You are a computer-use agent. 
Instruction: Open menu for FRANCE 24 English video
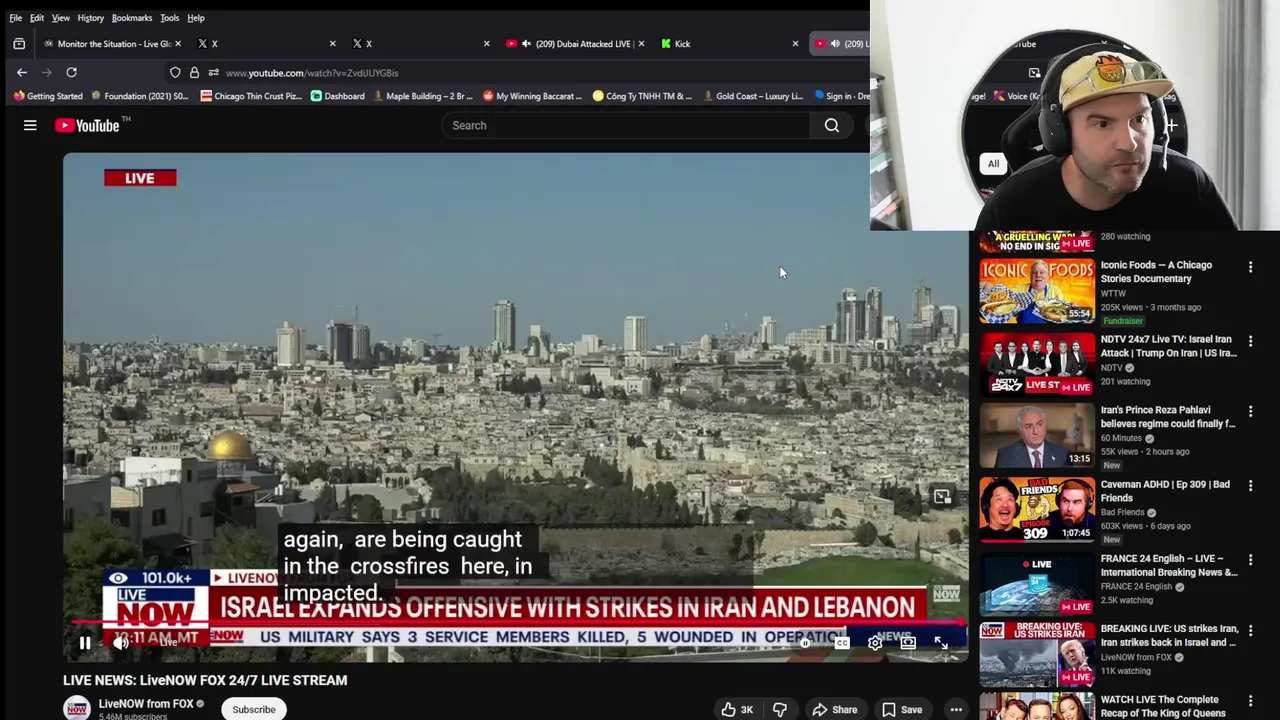[x=1250, y=560]
